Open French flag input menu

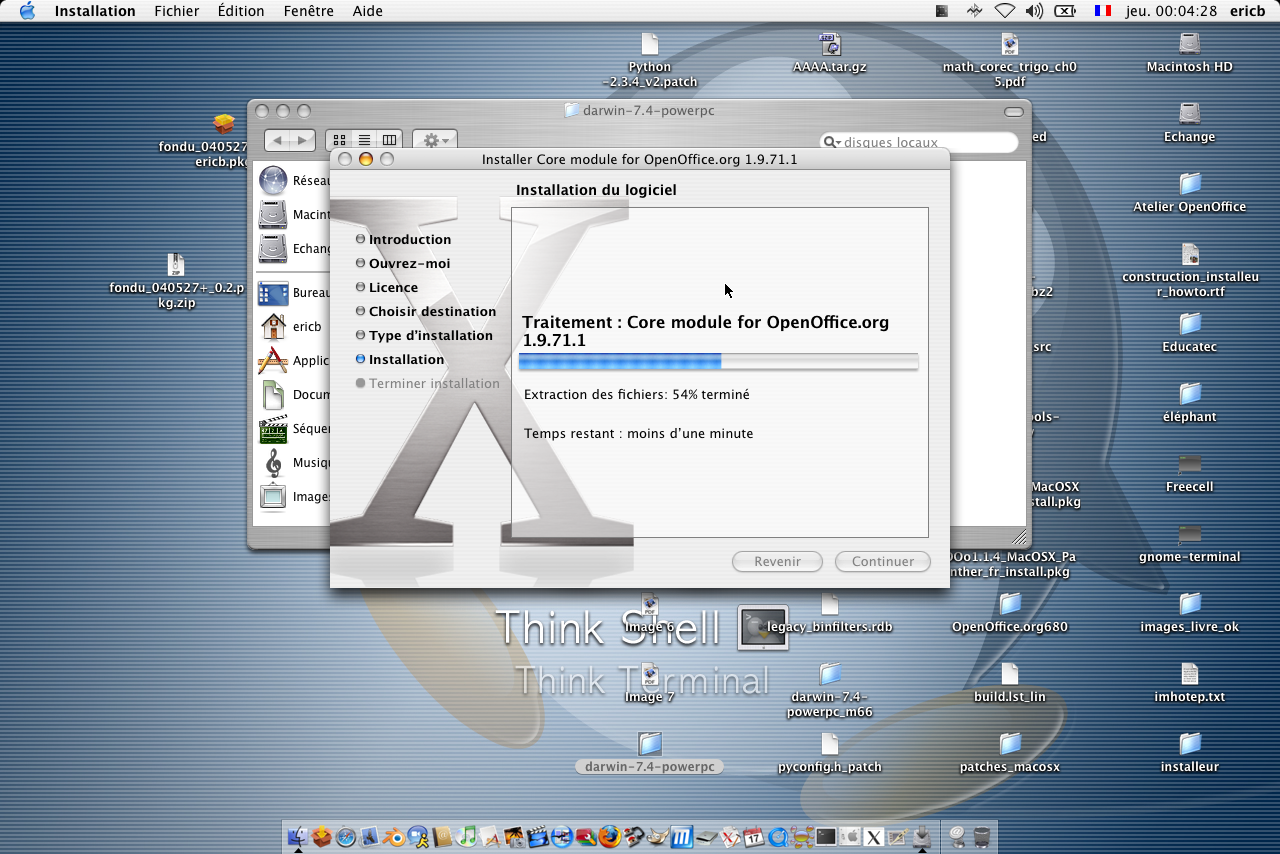1102,11
